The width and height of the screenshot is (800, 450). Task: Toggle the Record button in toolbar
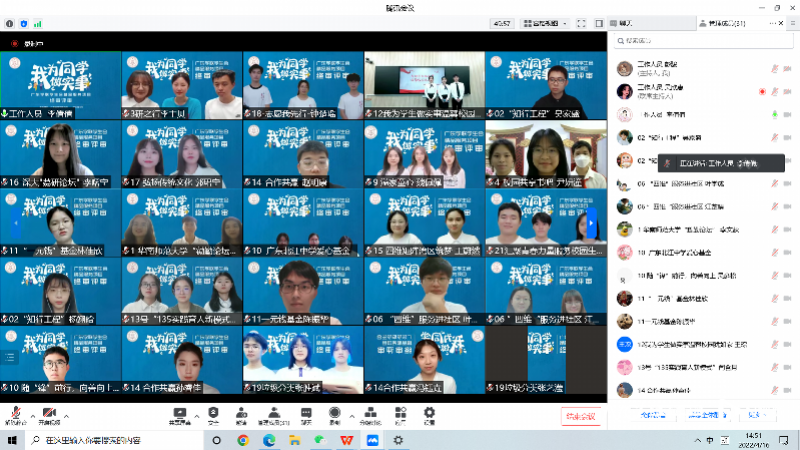334,416
